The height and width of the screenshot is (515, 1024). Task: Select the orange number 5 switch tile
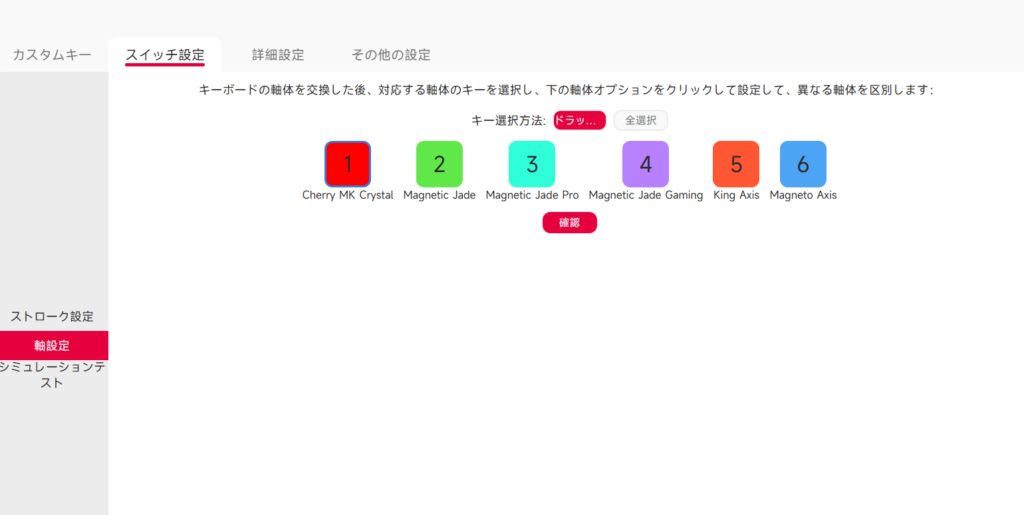[x=736, y=164]
